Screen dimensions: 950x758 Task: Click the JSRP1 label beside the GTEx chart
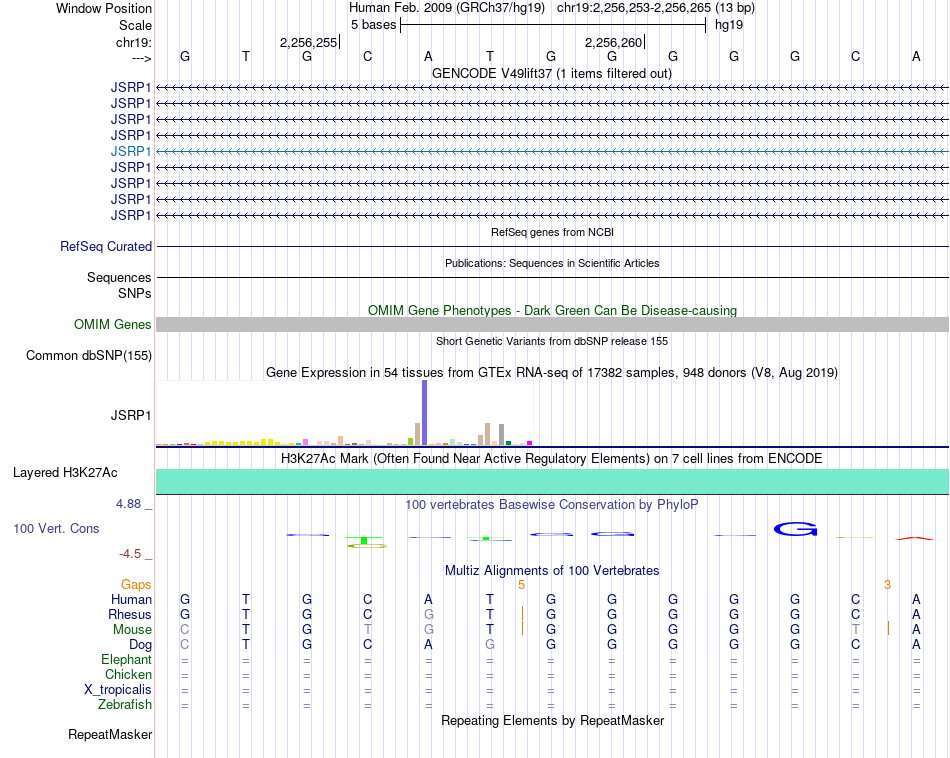tap(131, 416)
